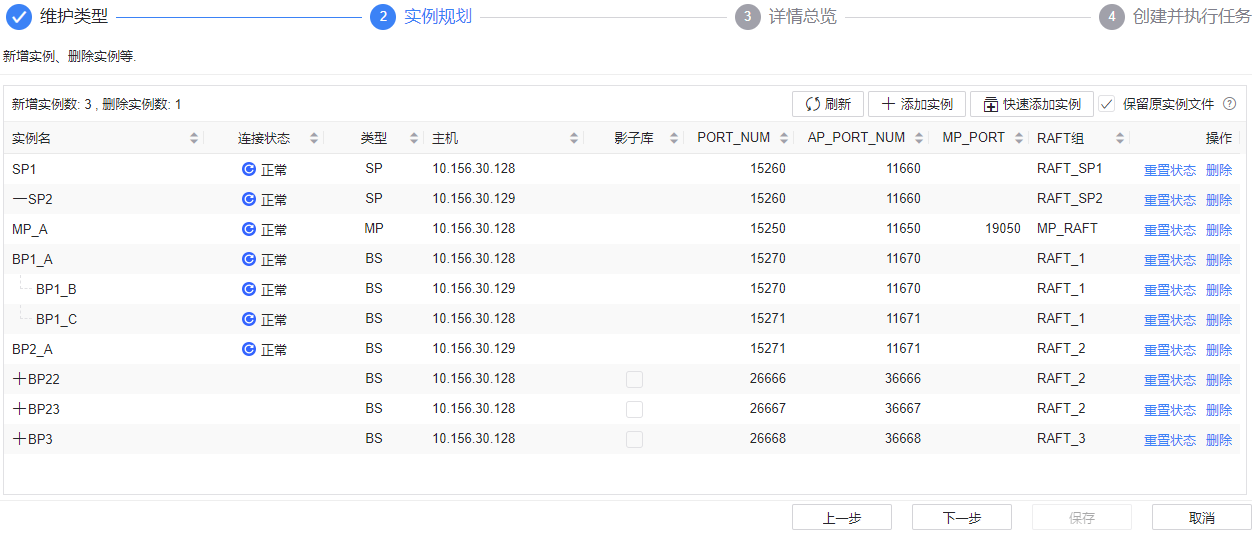This screenshot has height=534, width=1254.
Task: Click the 操作 column header
Action: pyautogui.click(x=1218, y=138)
